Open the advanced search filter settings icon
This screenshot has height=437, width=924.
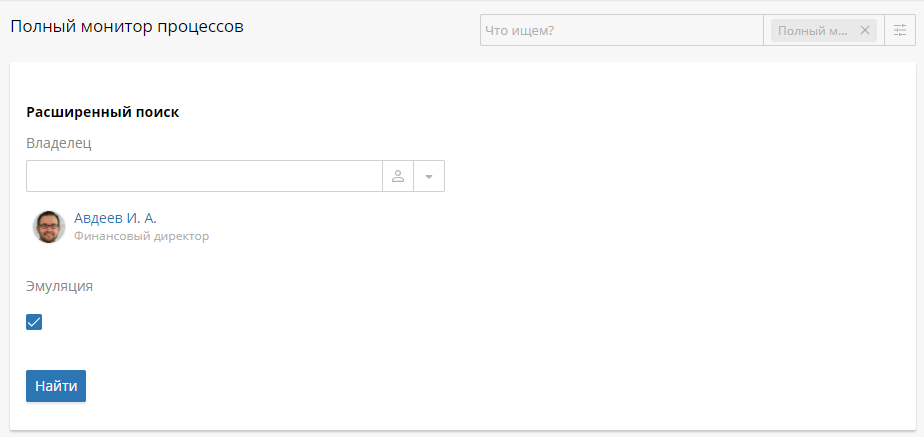[x=900, y=30]
